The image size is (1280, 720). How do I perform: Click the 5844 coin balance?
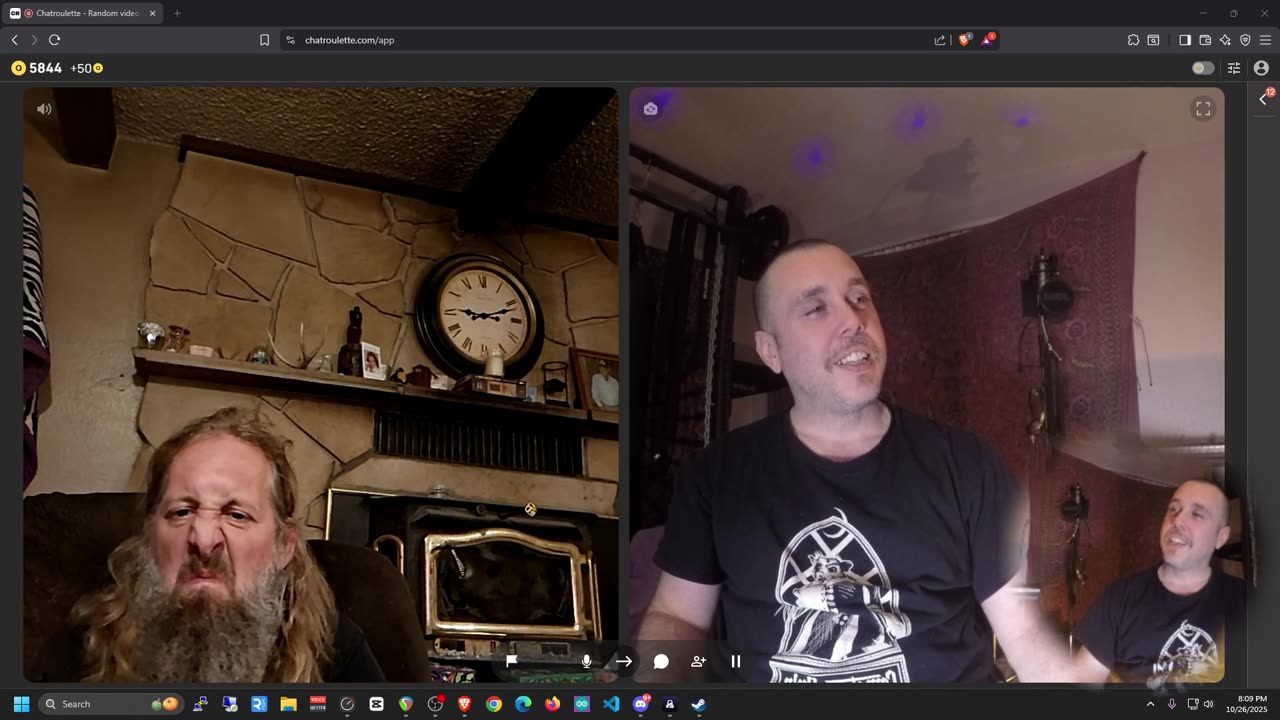point(37,68)
